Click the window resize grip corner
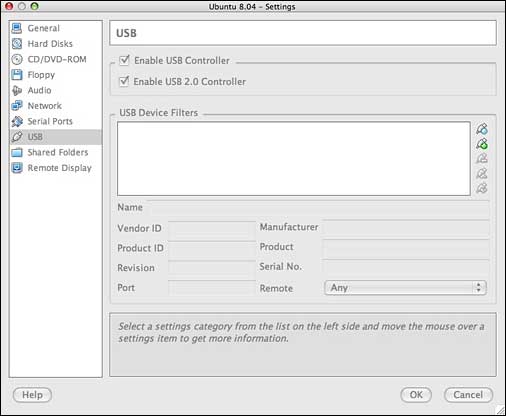This screenshot has height=416, width=506. point(501,411)
